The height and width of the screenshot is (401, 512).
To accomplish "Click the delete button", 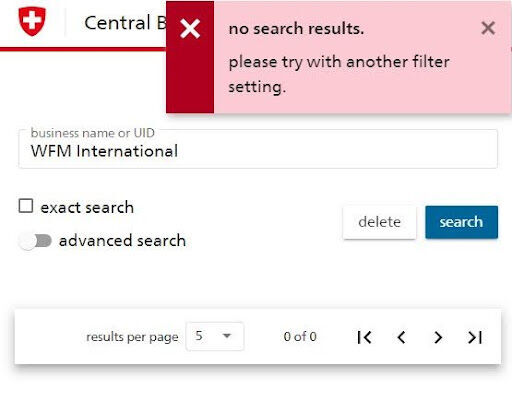I will (x=379, y=222).
